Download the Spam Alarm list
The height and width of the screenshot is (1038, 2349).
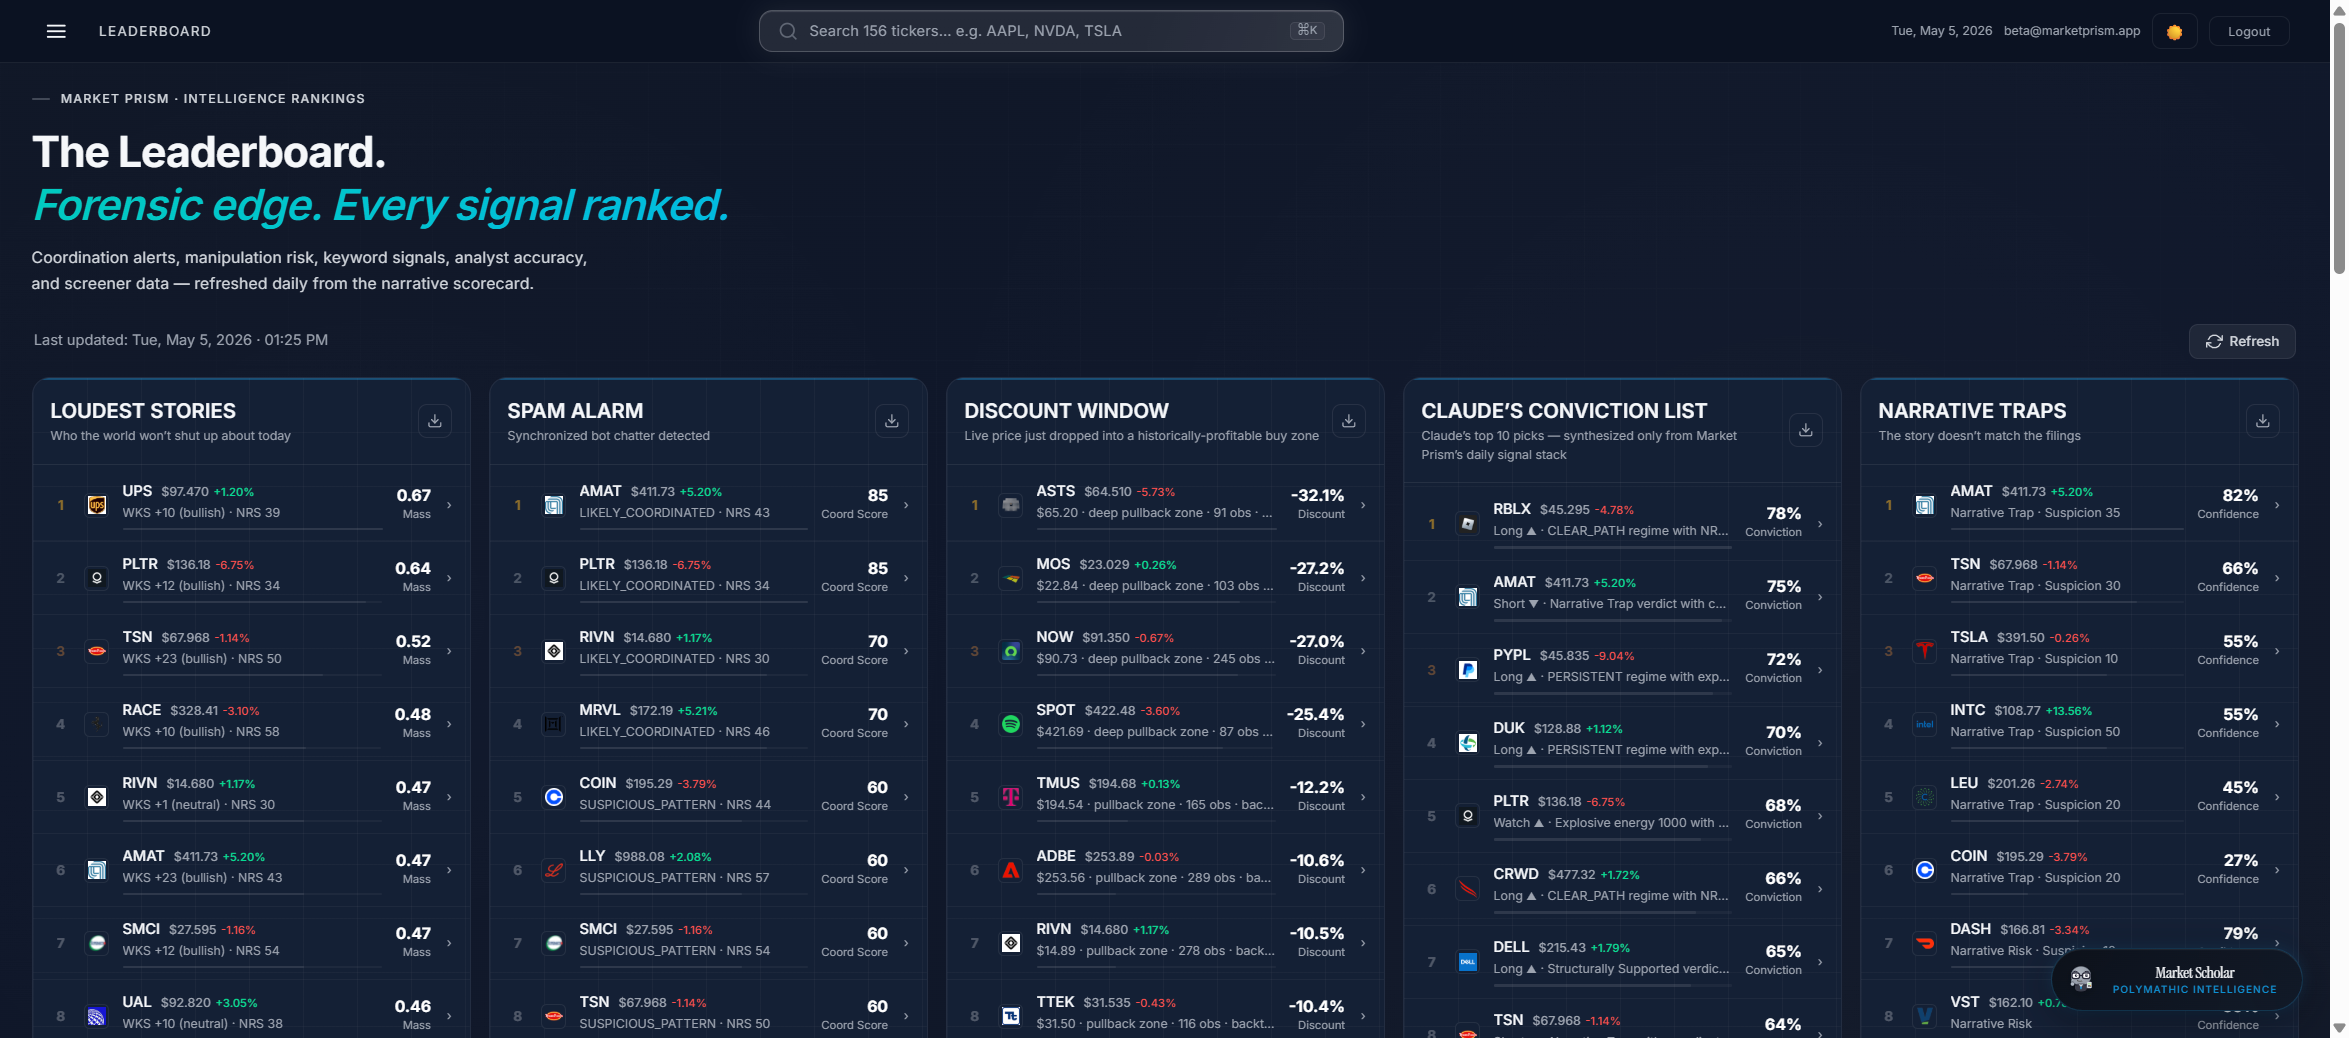coord(891,421)
